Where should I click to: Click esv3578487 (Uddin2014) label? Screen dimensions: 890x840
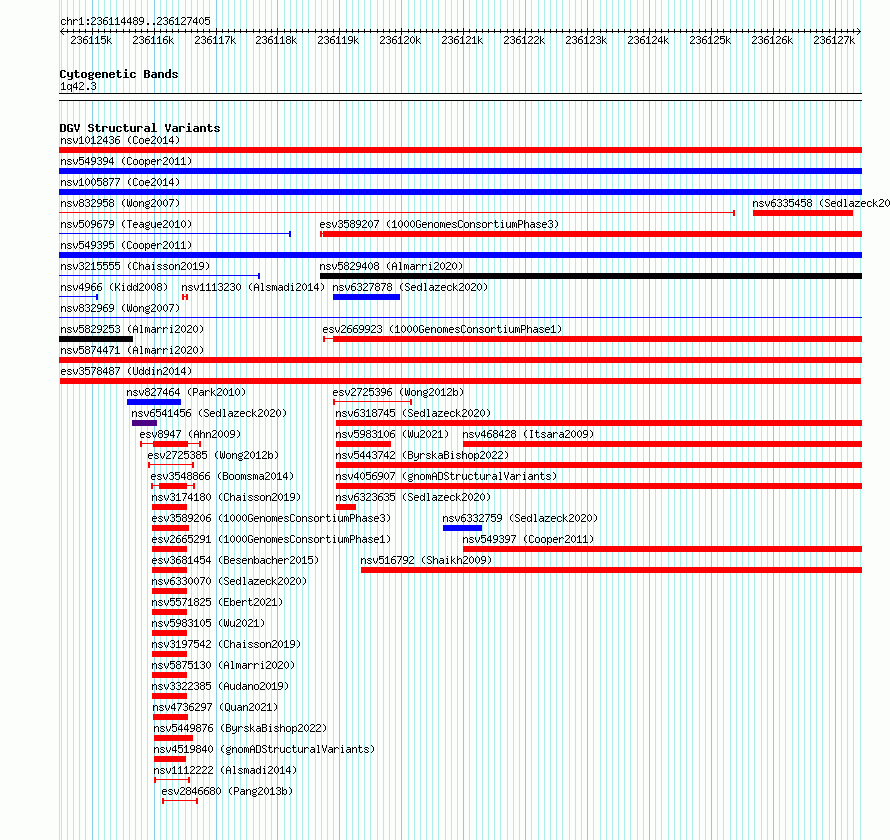(x=126, y=371)
